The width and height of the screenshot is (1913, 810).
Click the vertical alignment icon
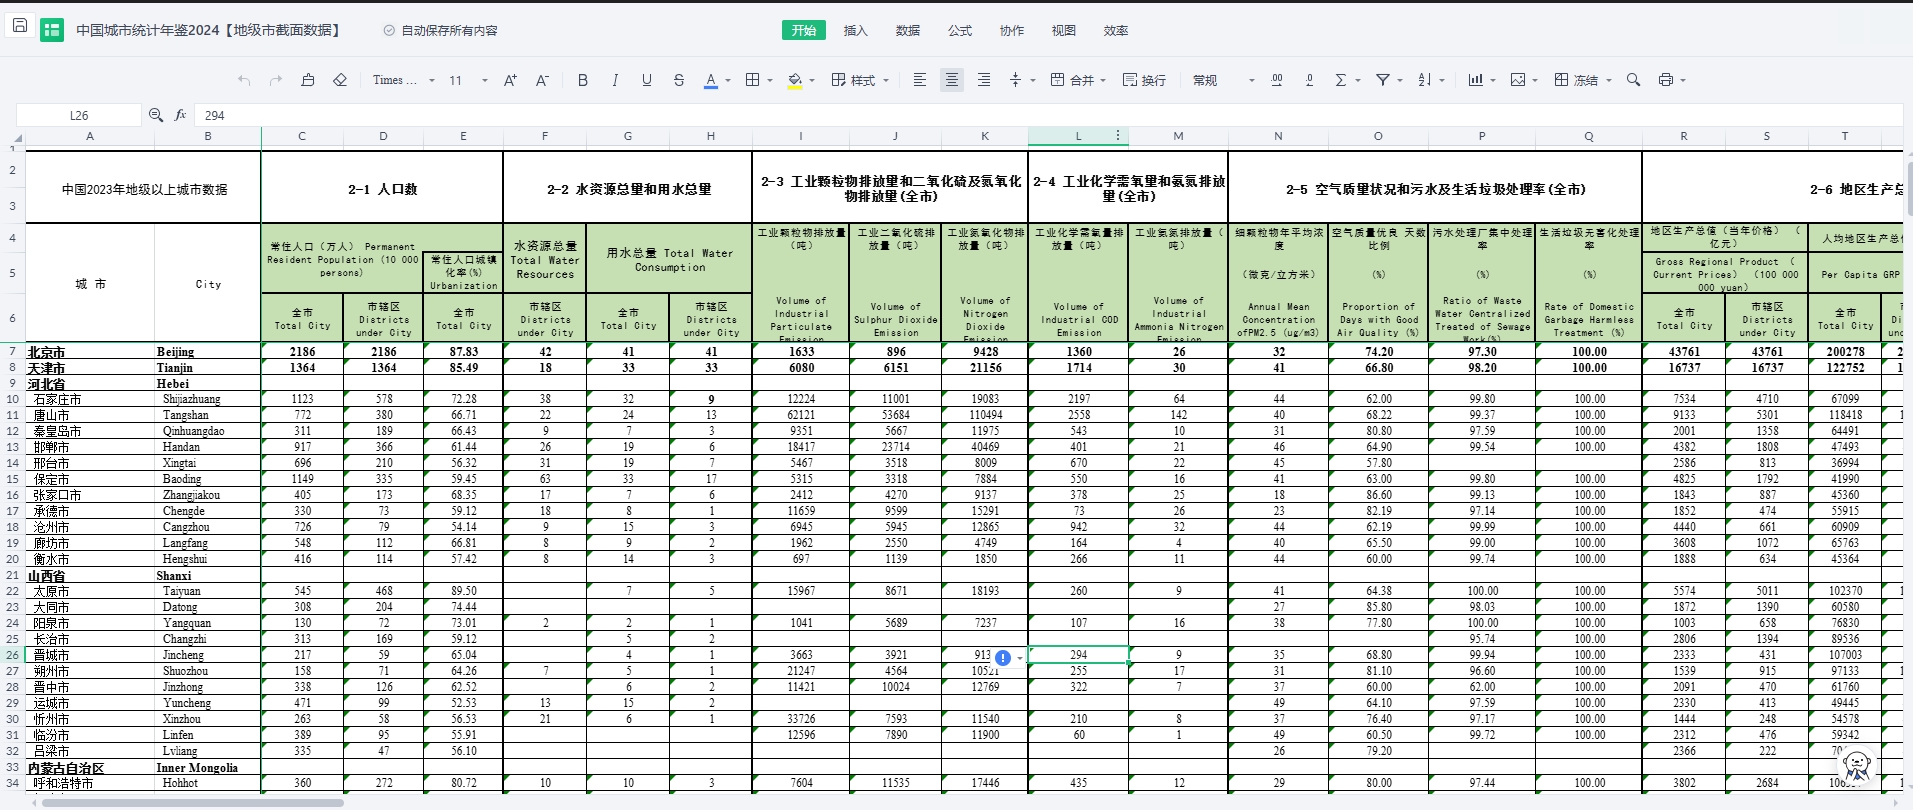1015,80
